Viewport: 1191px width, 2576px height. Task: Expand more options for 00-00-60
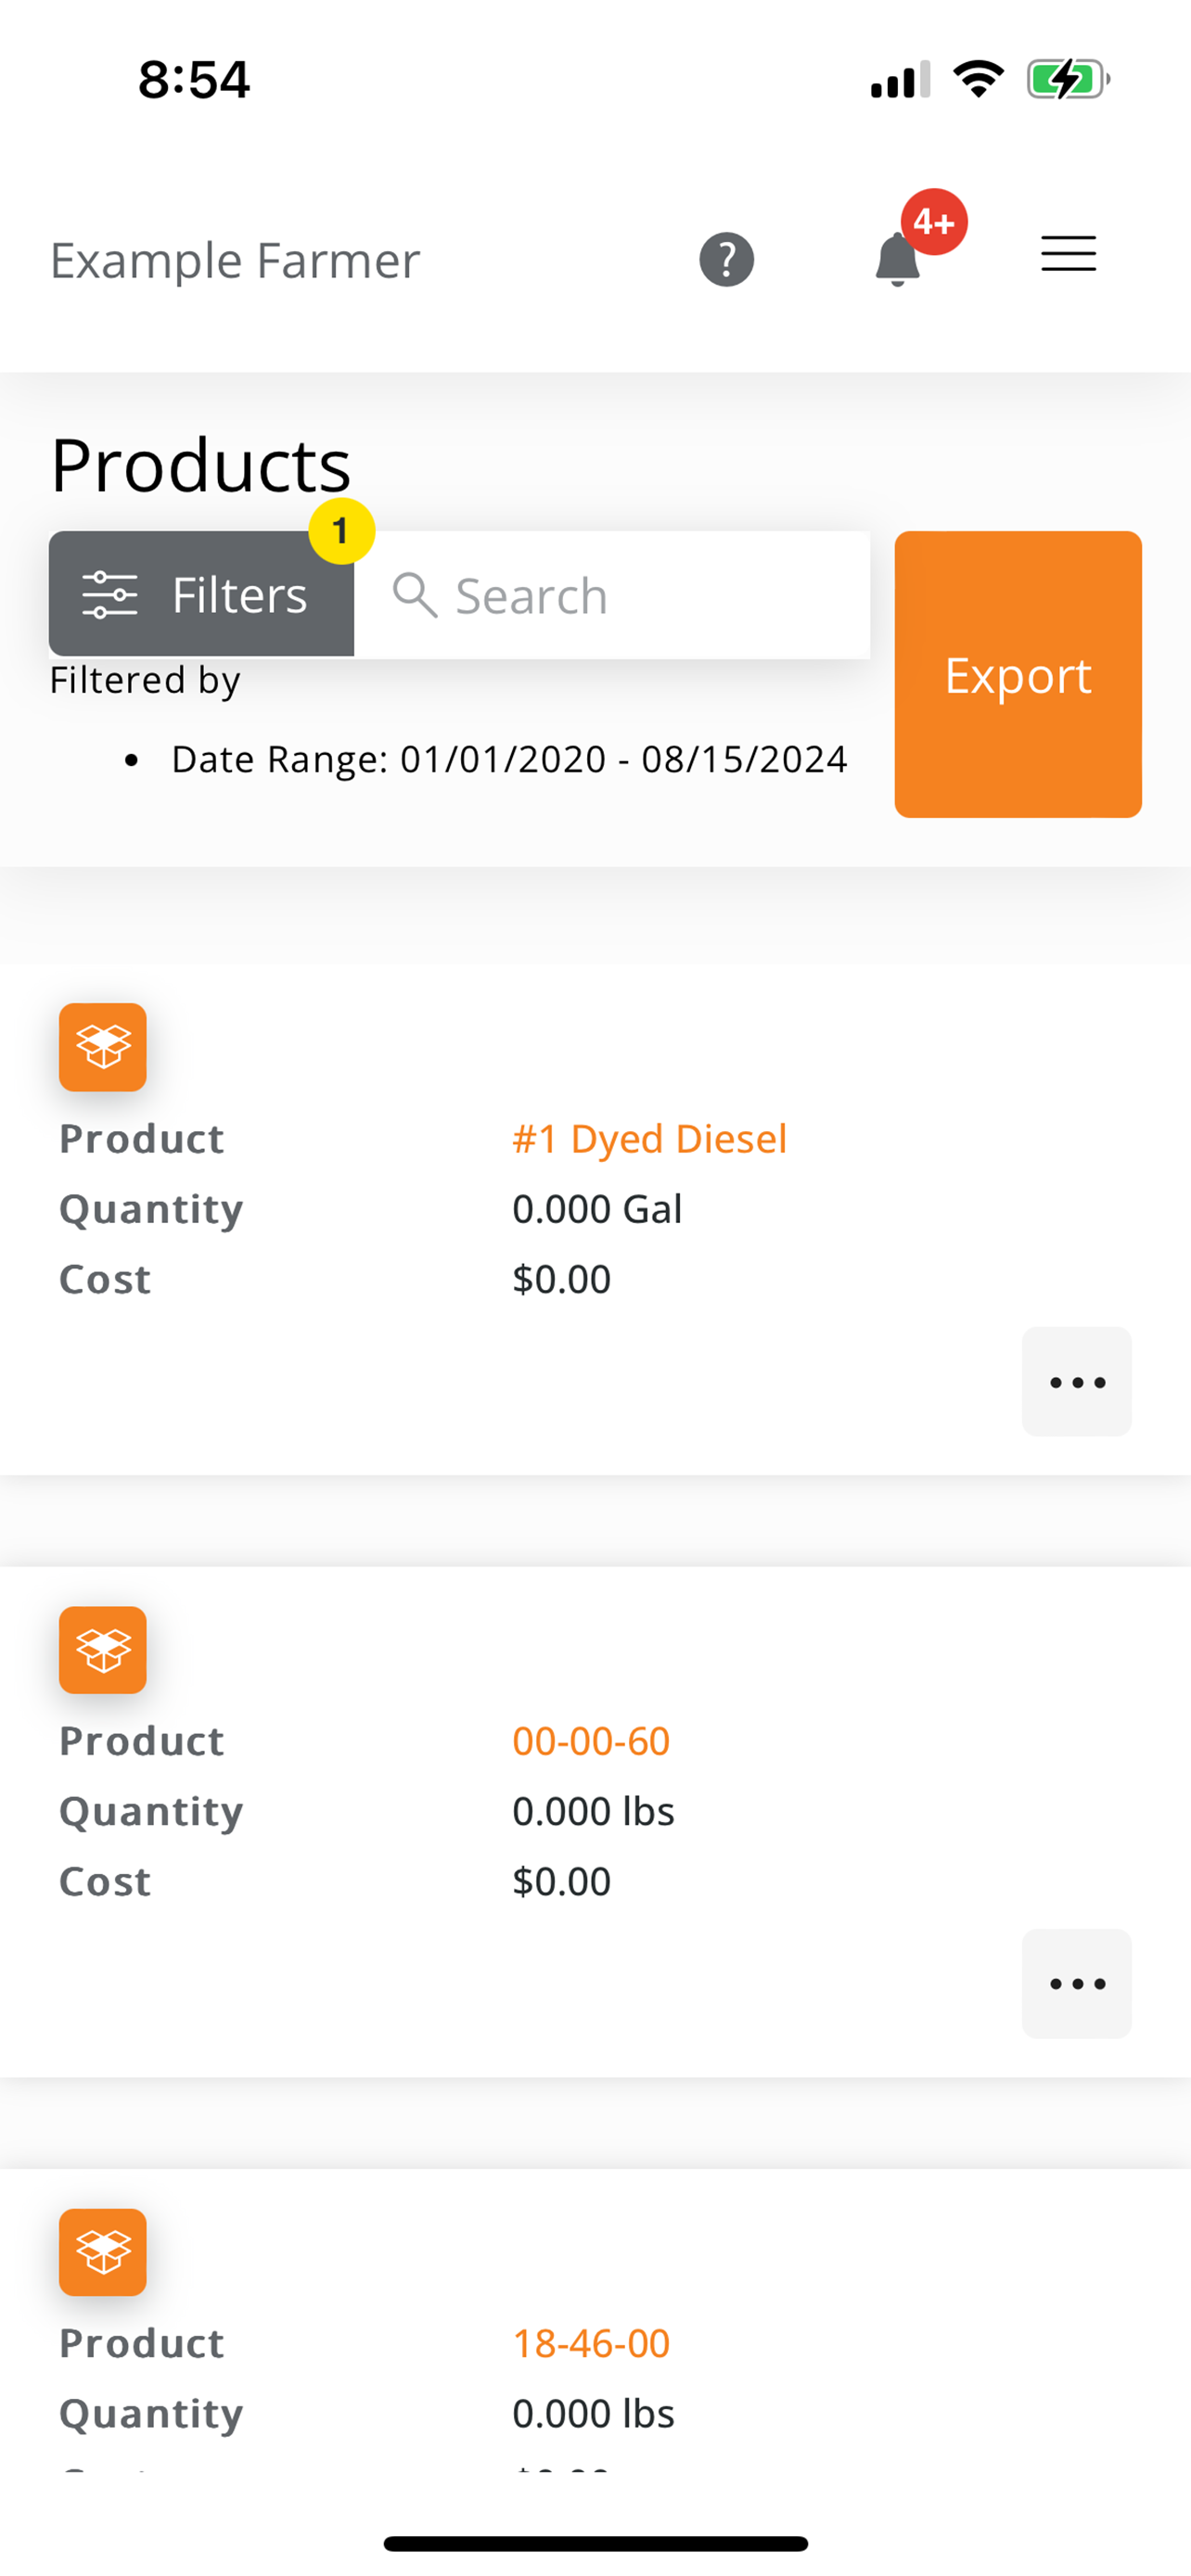click(x=1076, y=1984)
